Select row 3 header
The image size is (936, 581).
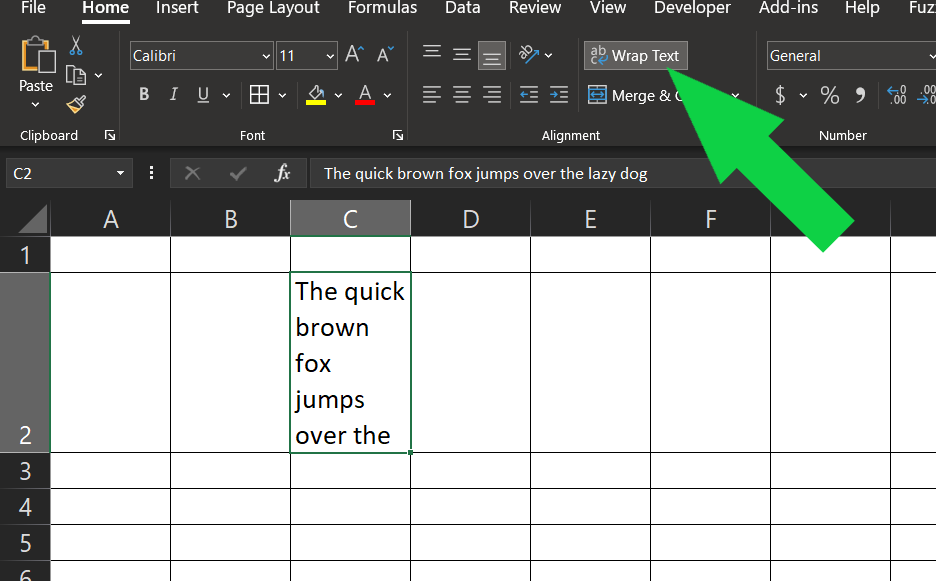click(25, 471)
